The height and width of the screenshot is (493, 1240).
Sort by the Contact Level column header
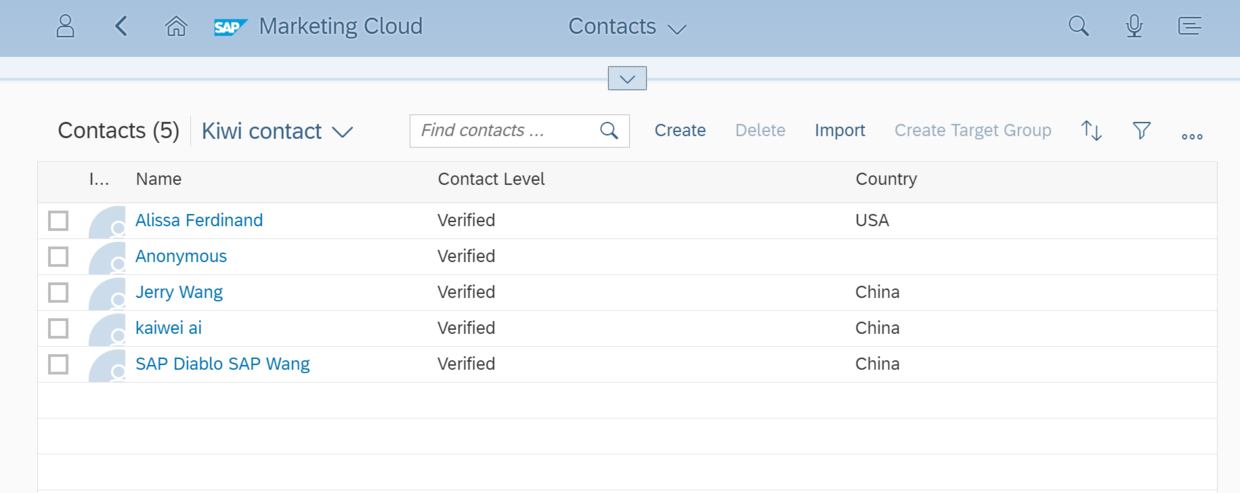pos(491,179)
